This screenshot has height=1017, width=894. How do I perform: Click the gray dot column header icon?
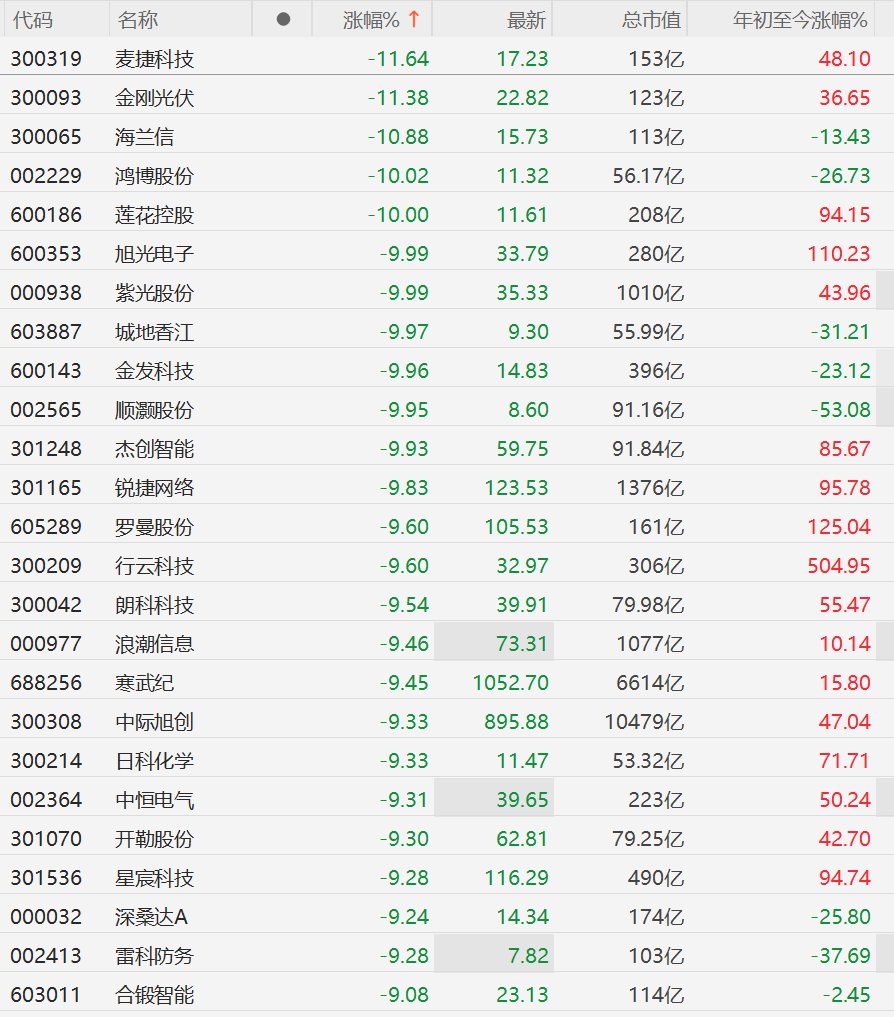(x=283, y=19)
